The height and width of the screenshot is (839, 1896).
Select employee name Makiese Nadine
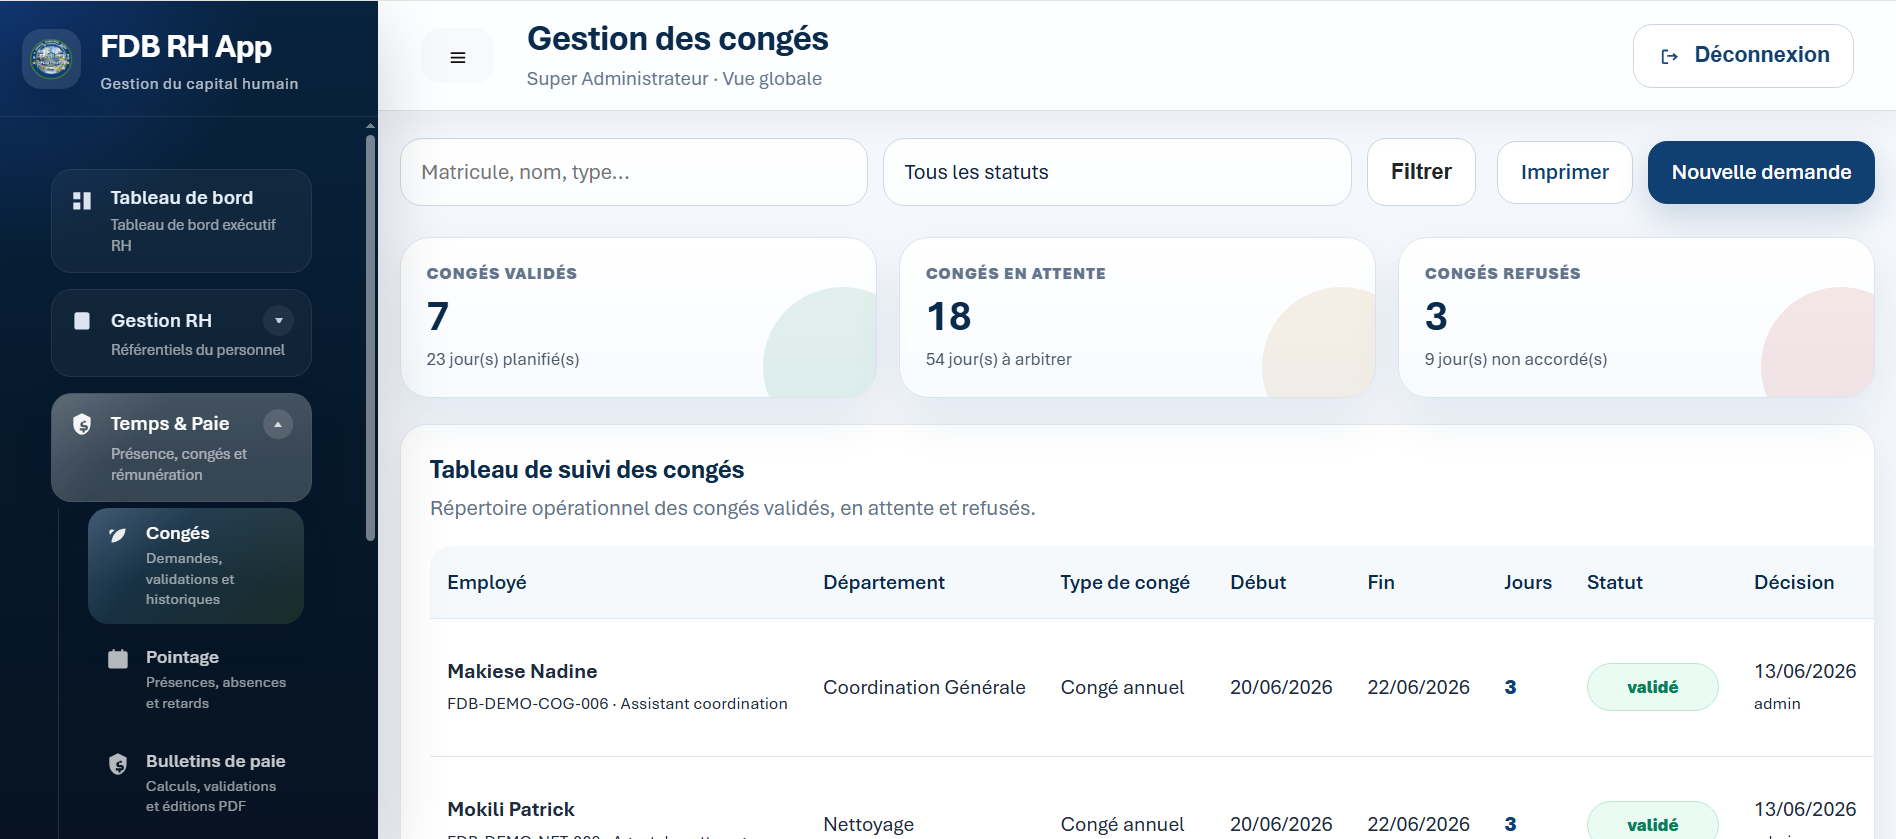(522, 671)
